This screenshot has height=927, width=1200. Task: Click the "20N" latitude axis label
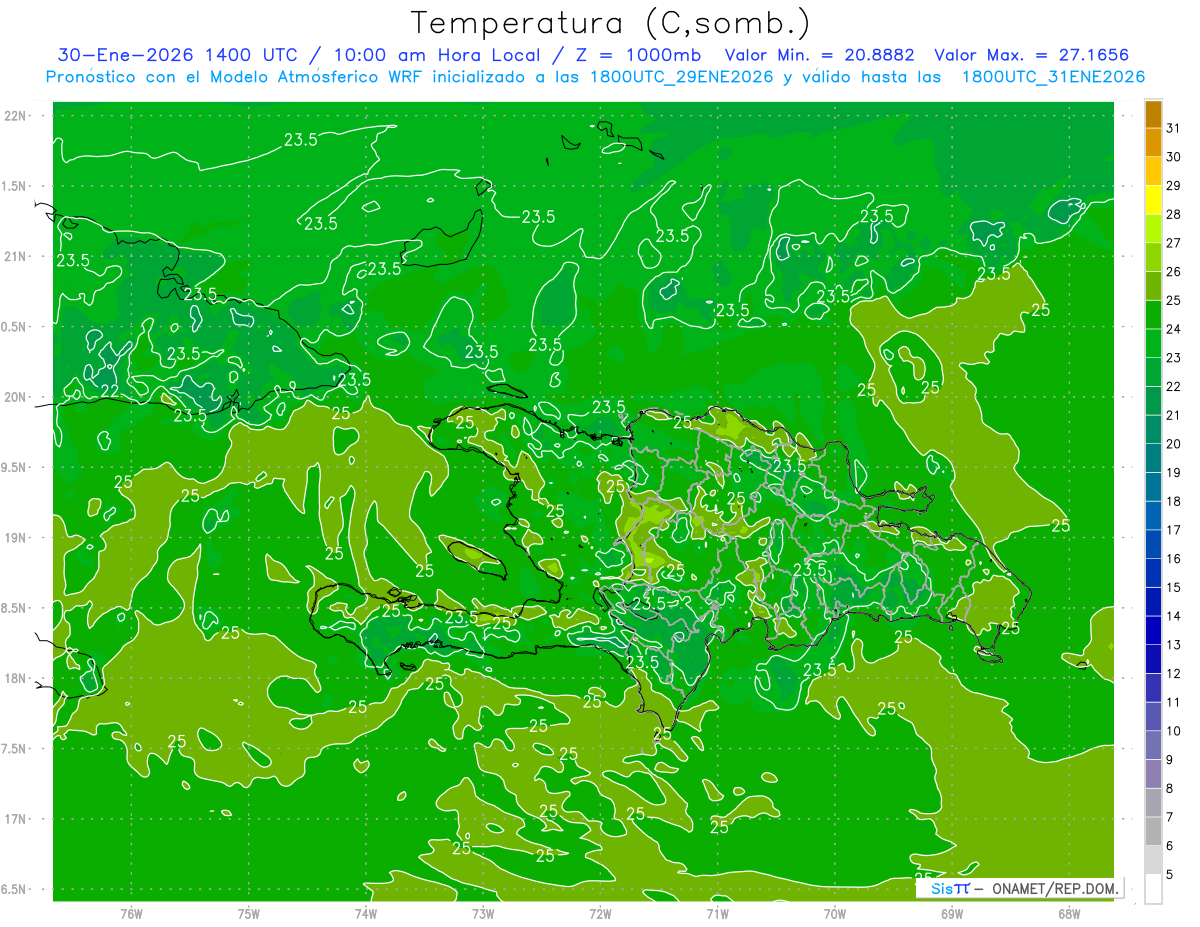click(15, 397)
